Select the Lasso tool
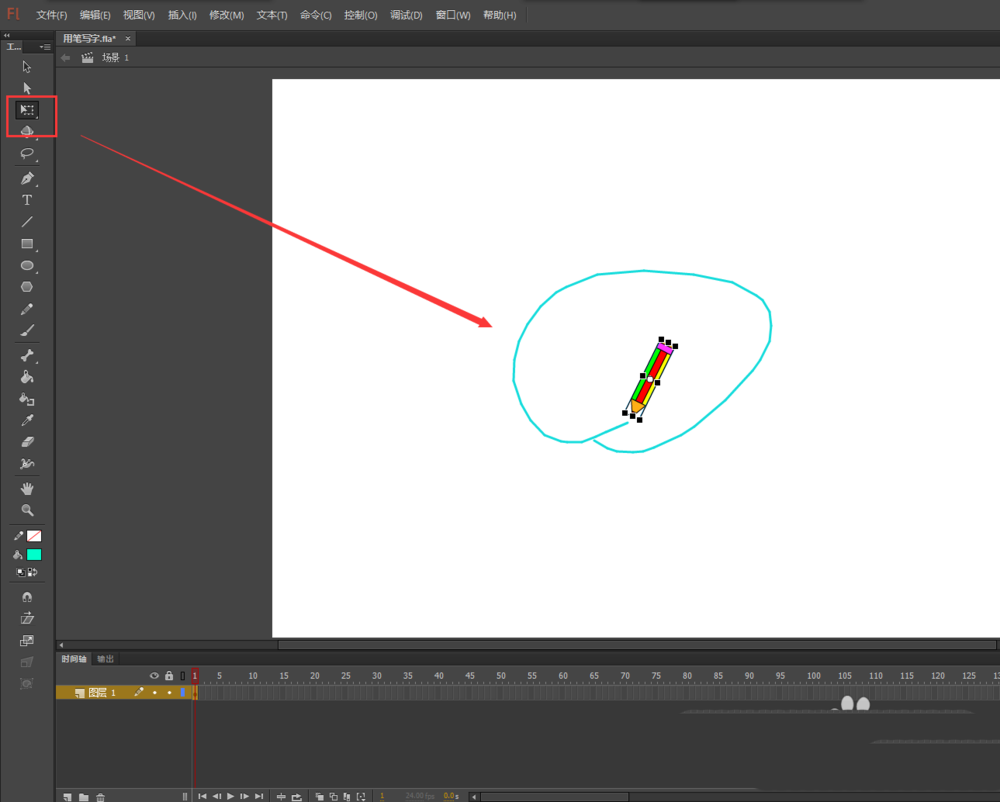The image size is (1000, 802). [x=27, y=154]
